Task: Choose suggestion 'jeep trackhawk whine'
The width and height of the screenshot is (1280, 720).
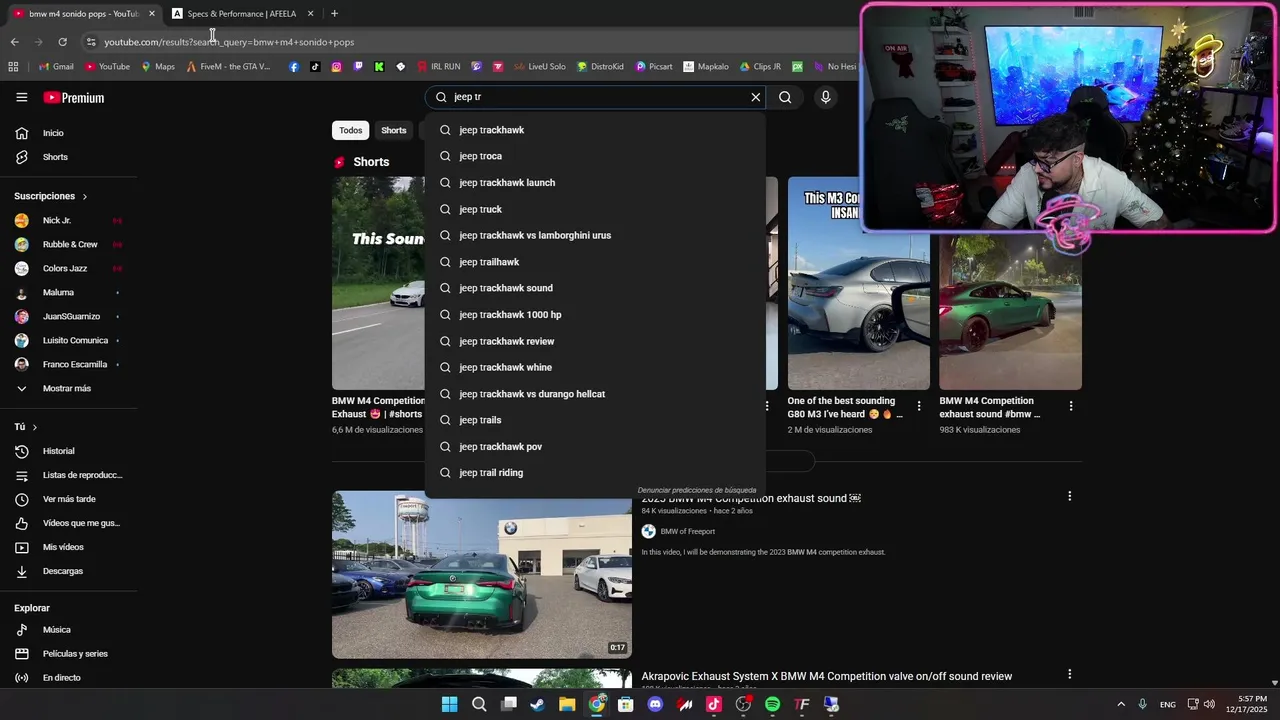Action: [x=595, y=367]
